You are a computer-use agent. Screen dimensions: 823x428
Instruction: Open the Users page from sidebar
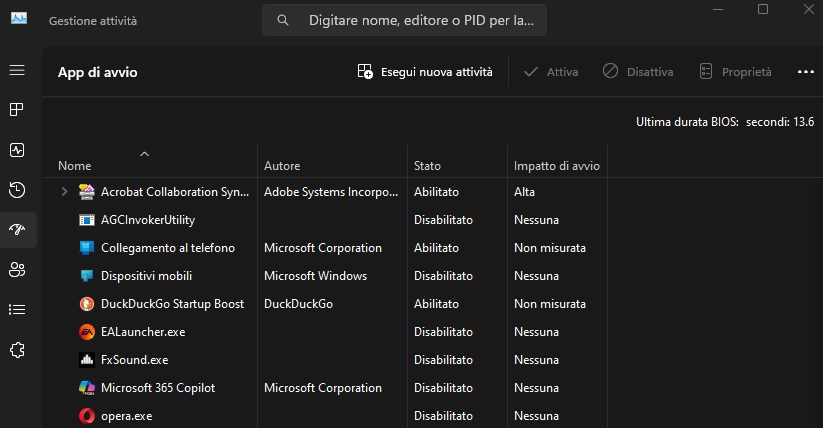point(17,269)
